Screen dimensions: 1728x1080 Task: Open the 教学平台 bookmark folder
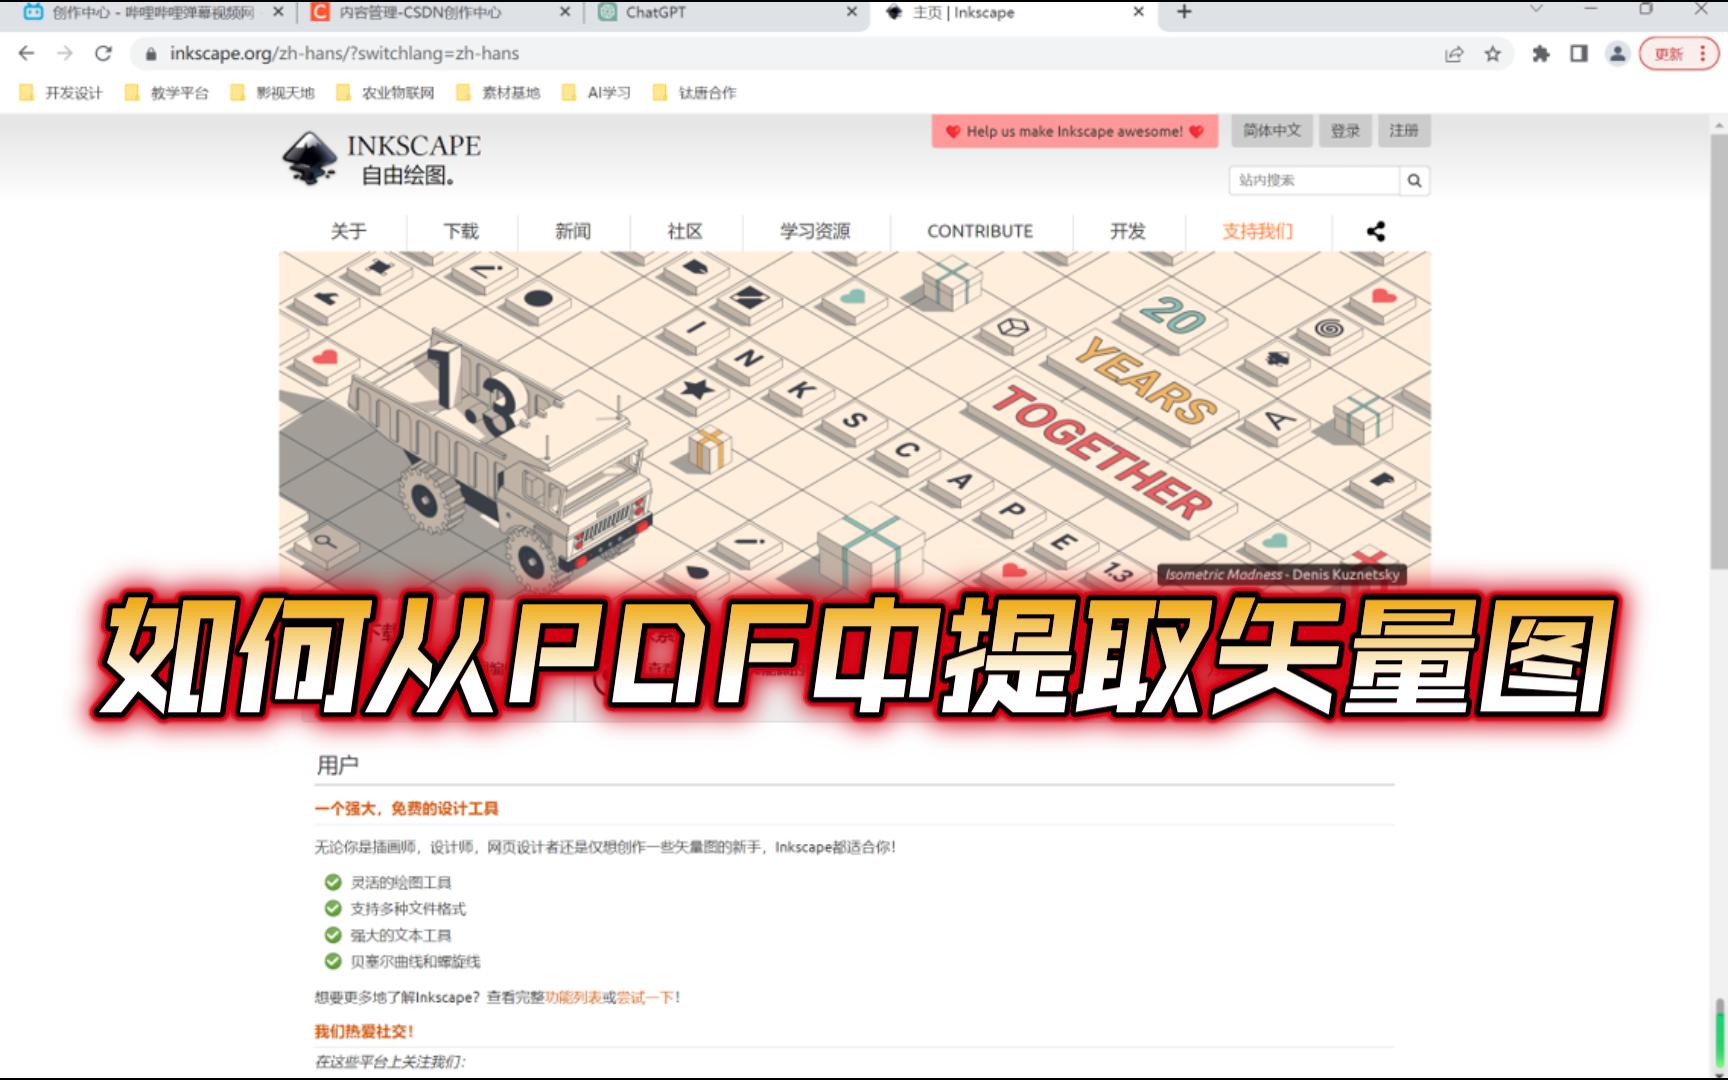click(x=167, y=93)
